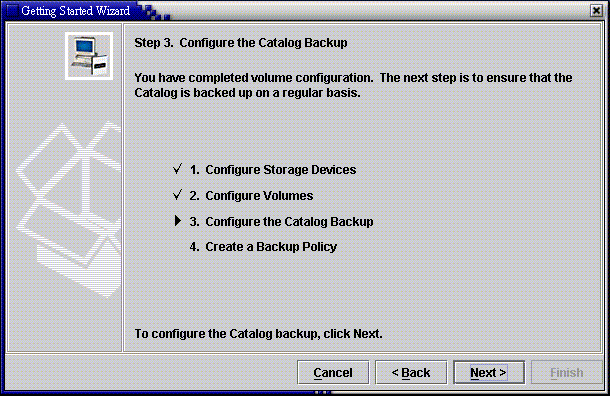This screenshot has height=396, width=610.
Task: Go back with the Back button
Action: (x=411, y=372)
